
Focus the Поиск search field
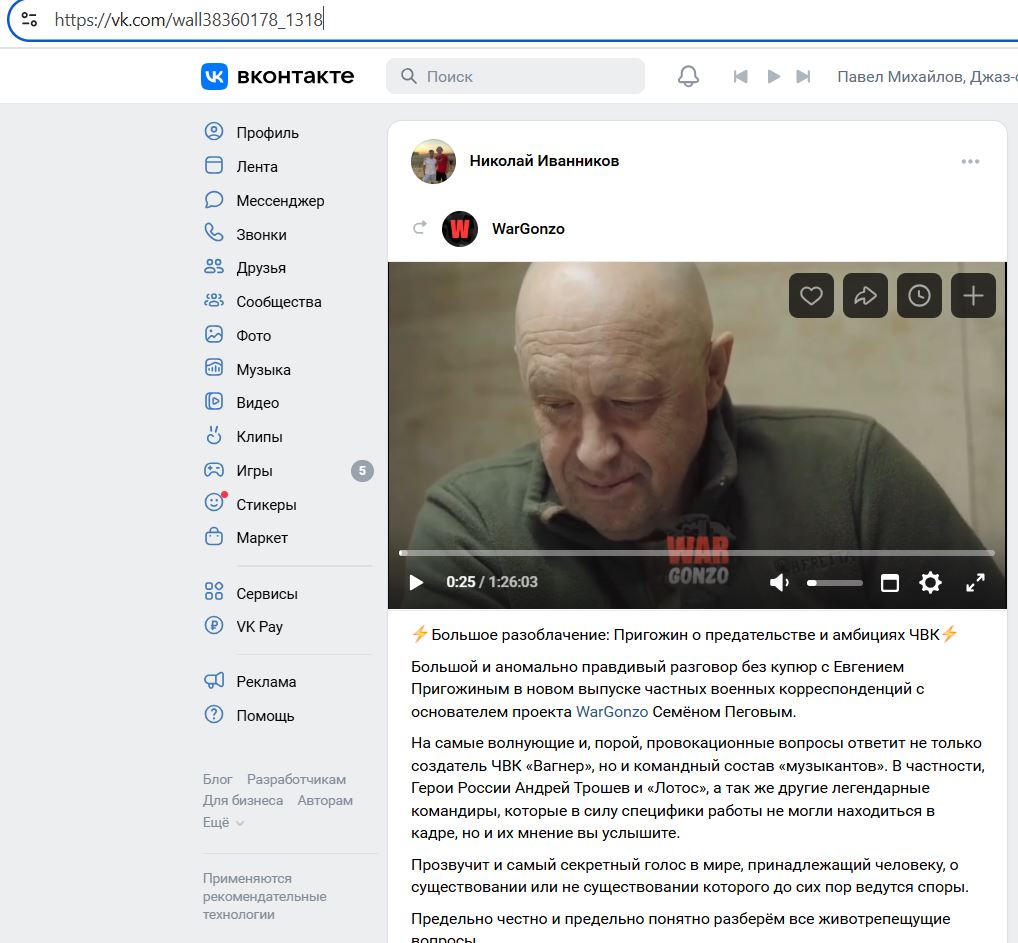point(515,77)
